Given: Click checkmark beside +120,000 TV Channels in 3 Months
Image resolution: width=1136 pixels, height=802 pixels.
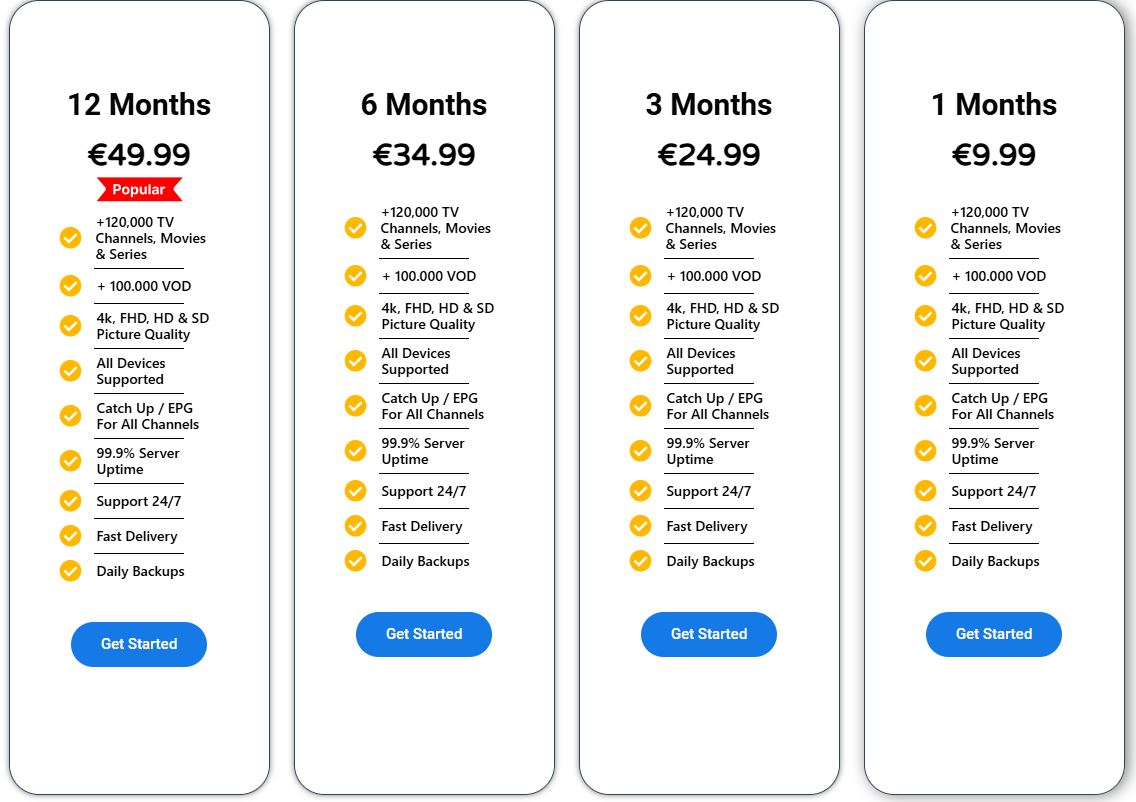Looking at the screenshot, I should [x=640, y=227].
